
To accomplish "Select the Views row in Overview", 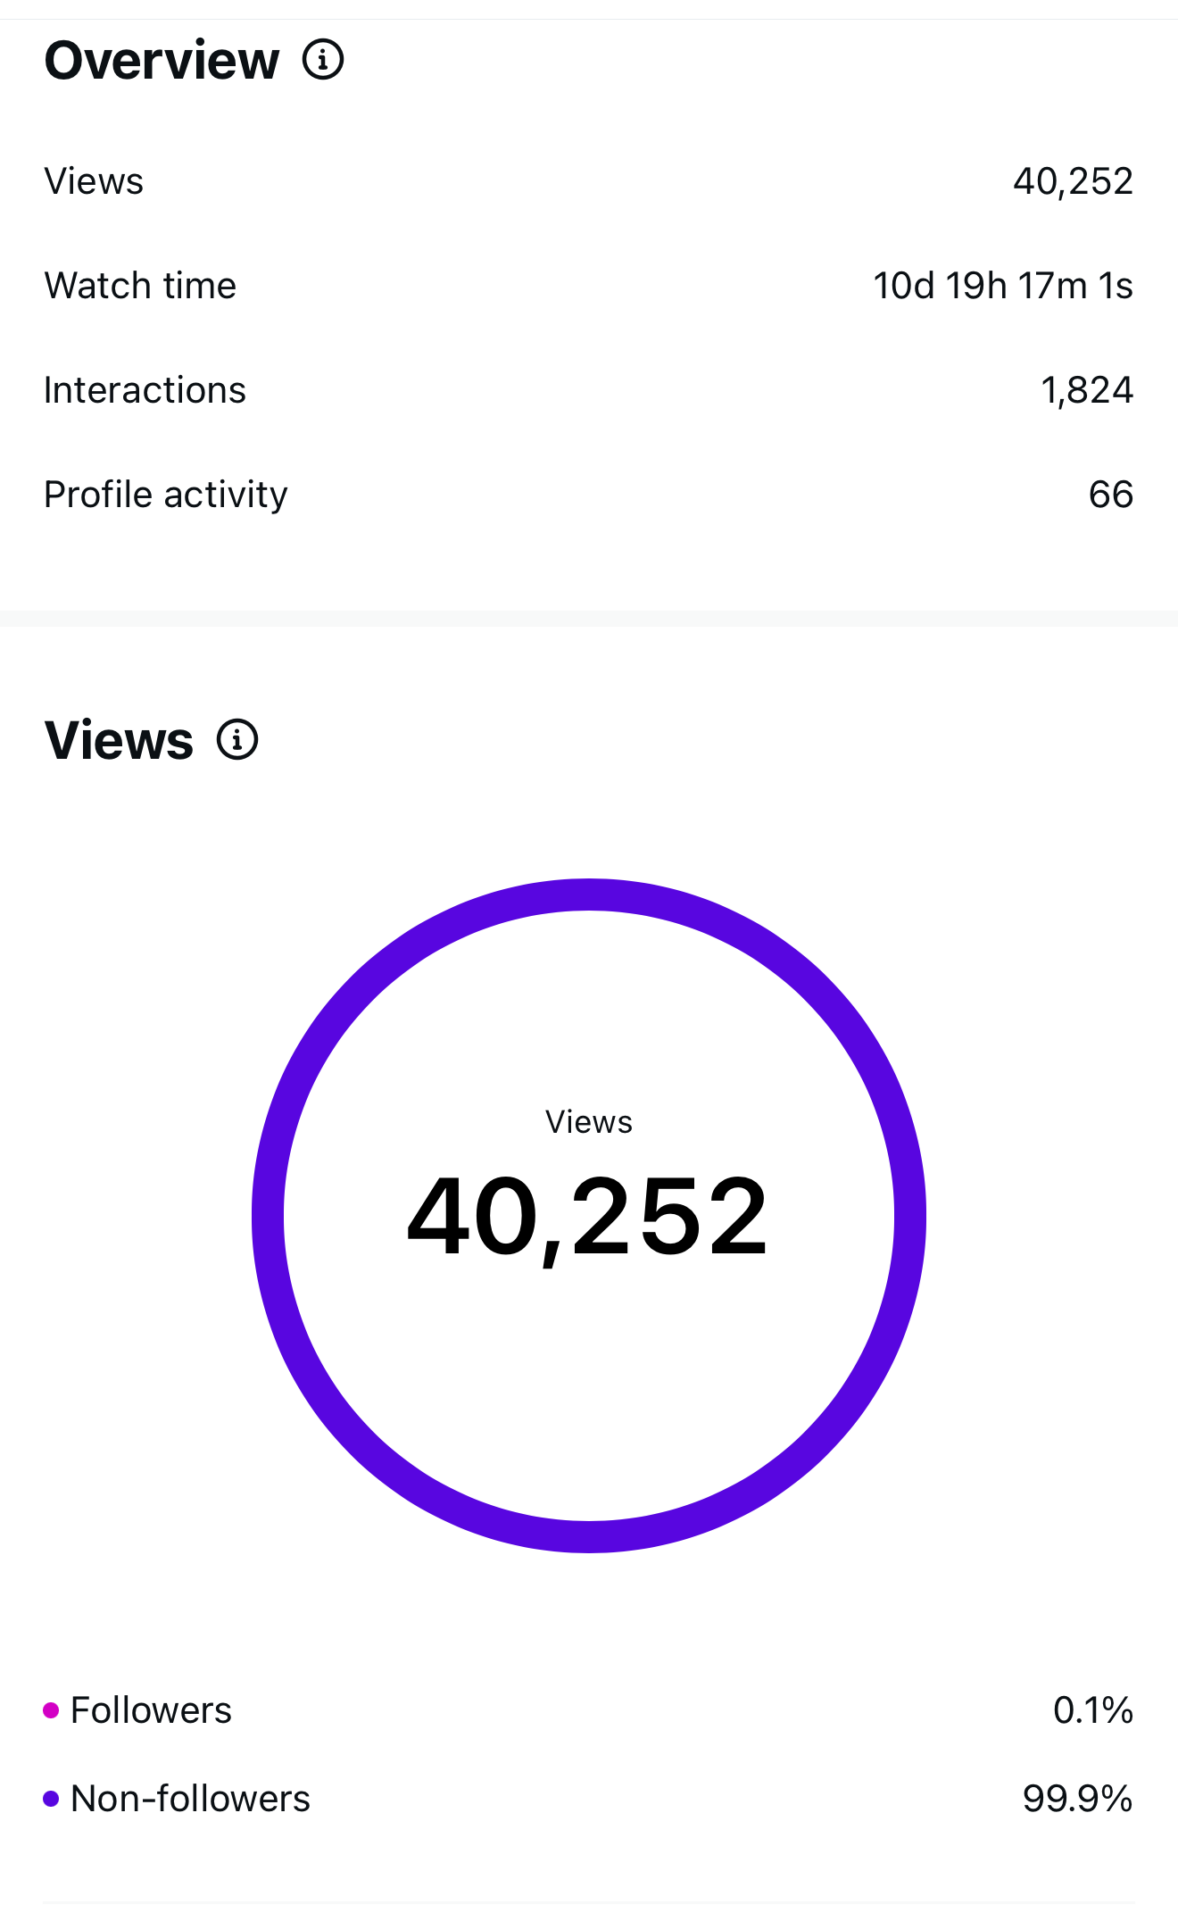I will click(94, 182).
